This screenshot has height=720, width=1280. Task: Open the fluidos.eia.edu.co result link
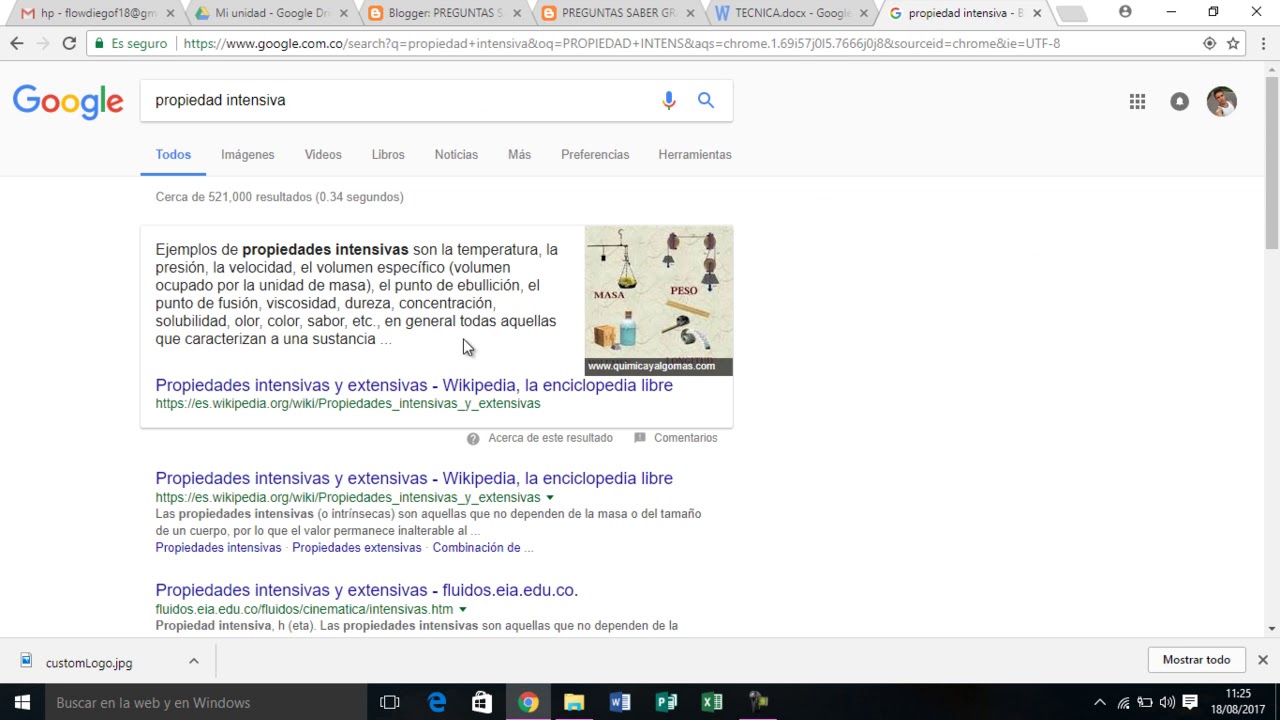tap(366, 590)
